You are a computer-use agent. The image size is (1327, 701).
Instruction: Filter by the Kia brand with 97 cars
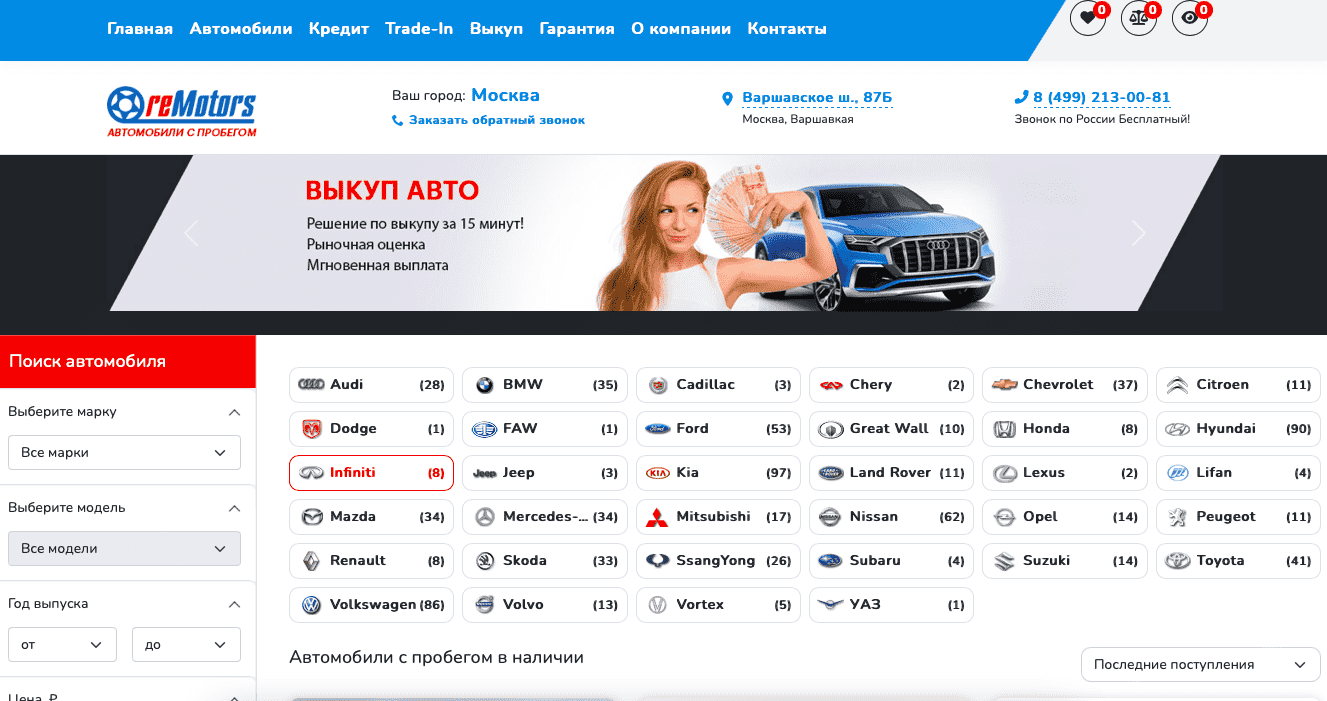[718, 472]
